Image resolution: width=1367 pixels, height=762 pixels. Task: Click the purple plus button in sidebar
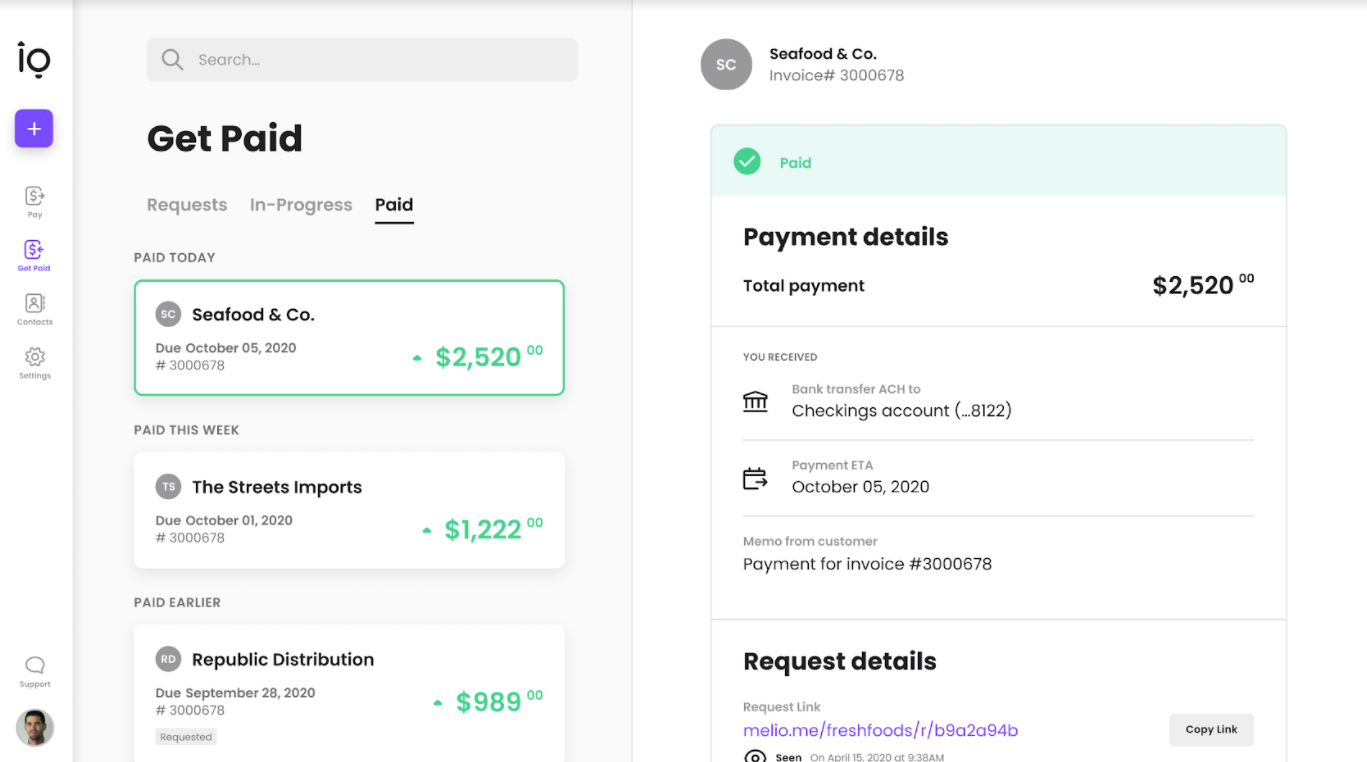click(34, 128)
